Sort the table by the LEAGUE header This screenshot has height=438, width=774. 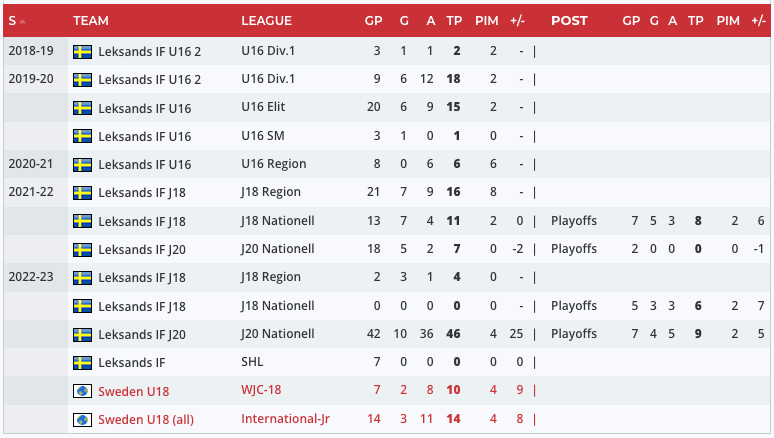click(266, 21)
